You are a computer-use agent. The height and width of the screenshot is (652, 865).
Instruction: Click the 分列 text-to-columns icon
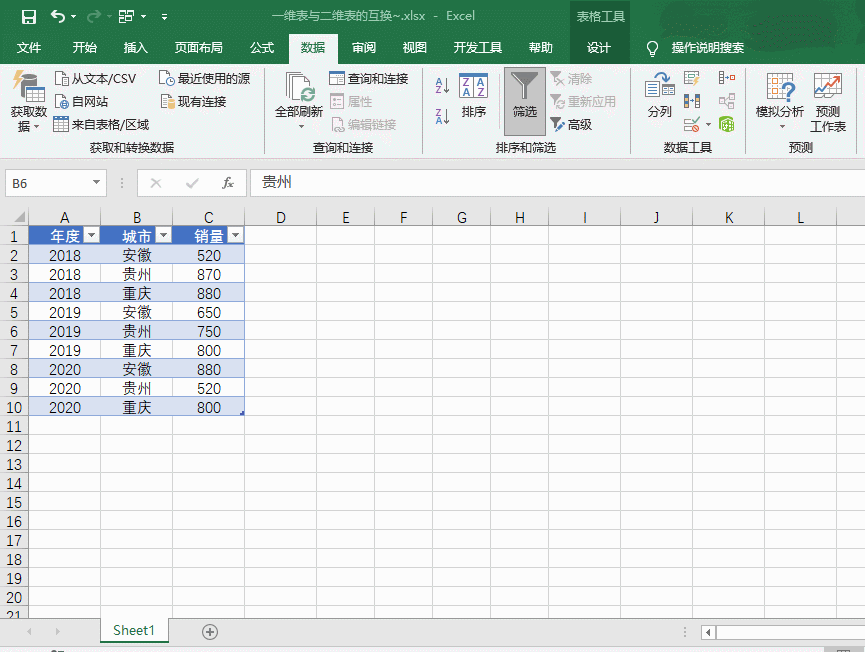659,96
